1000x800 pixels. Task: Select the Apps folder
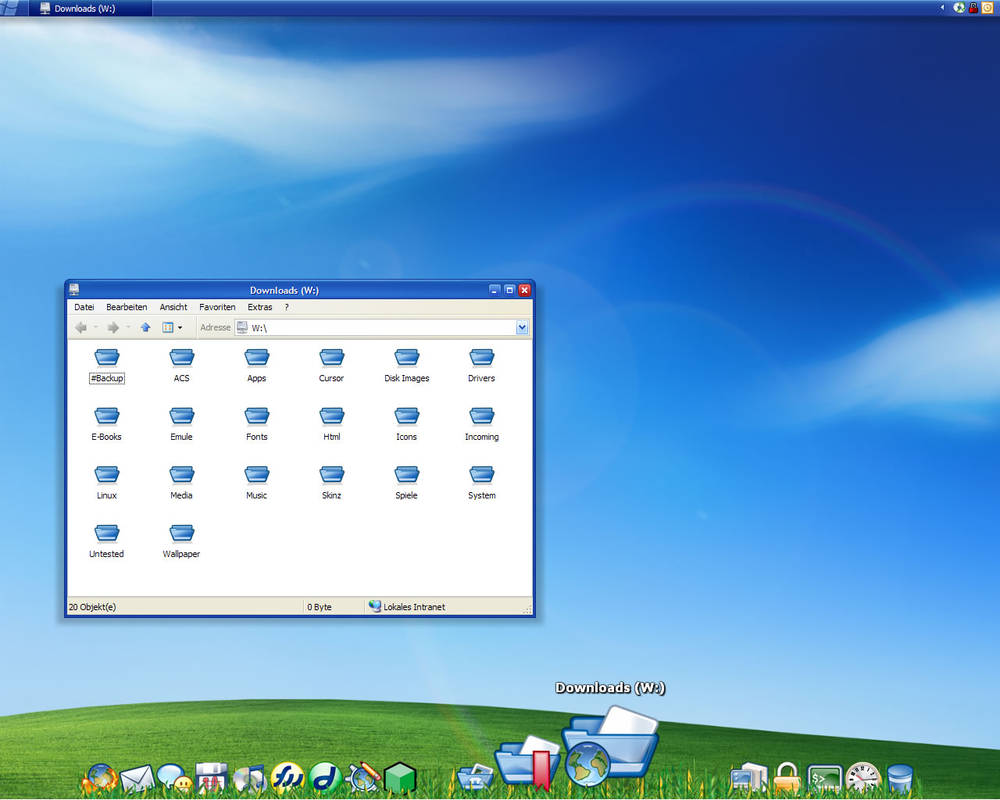pos(256,366)
